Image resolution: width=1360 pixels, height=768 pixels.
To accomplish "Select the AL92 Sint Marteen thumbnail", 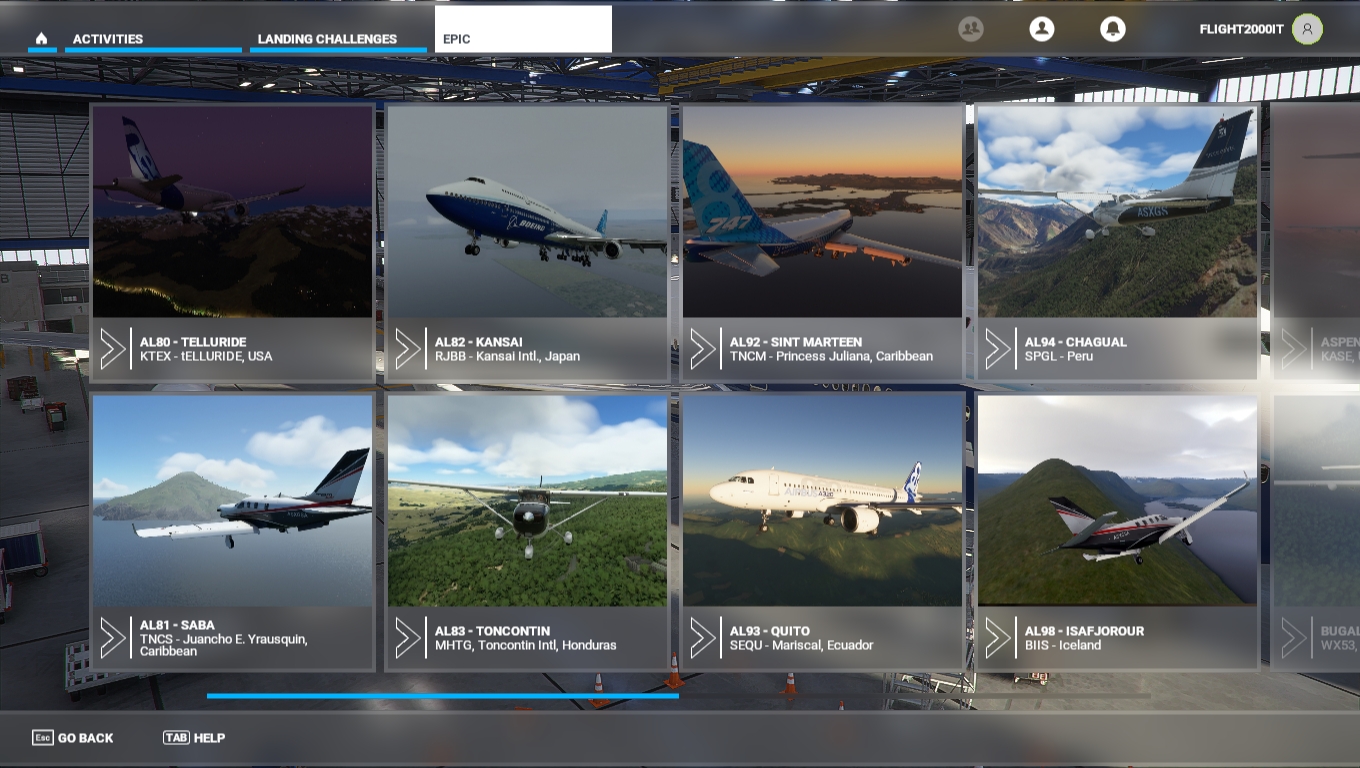I will [822, 212].
